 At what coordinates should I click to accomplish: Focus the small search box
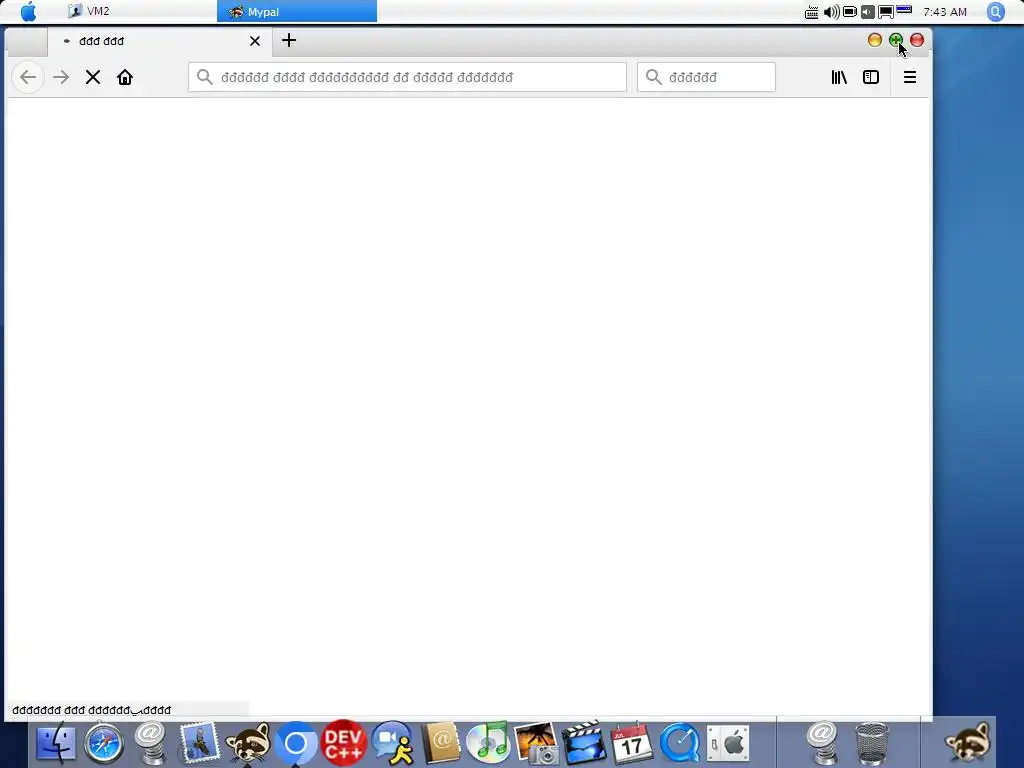click(x=706, y=77)
